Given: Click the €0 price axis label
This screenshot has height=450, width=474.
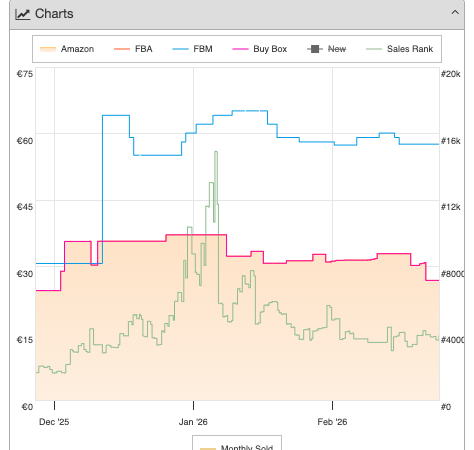Looking at the screenshot, I should (27, 407).
